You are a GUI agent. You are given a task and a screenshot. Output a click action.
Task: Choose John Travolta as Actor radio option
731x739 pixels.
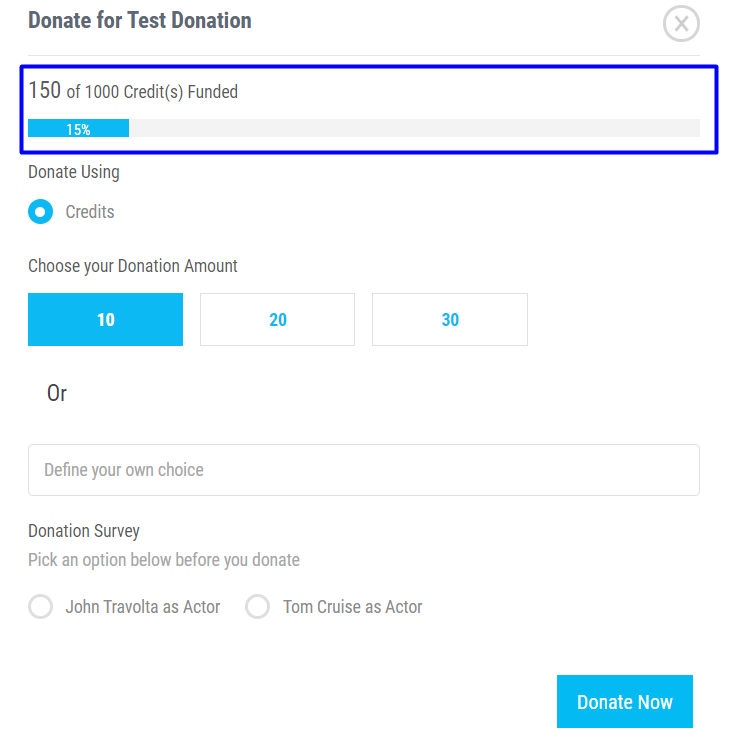[41, 606]
